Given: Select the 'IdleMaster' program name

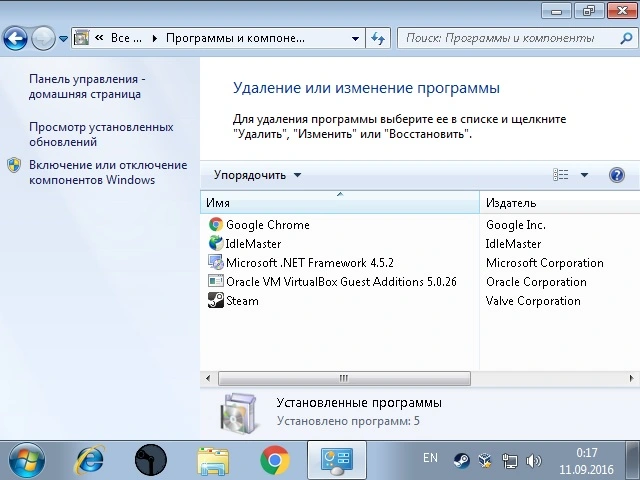Looking at the screenshot, I should 253,244.
